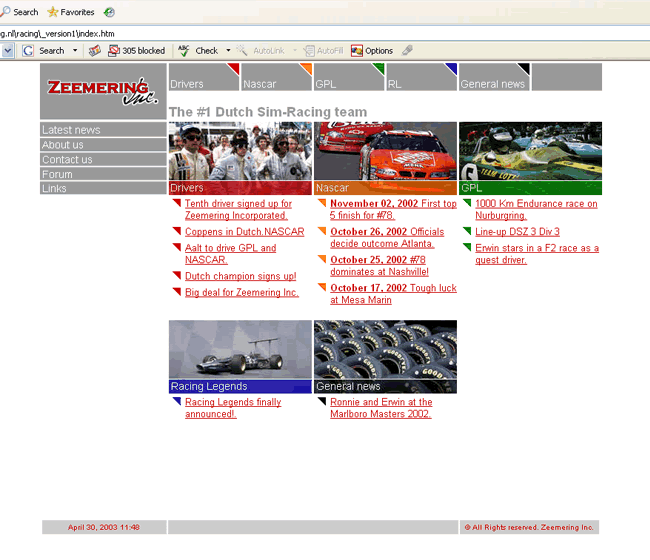This screenshot has width=650, height=560.
Task: Open Google toolbar Options
Action: point(372,51)
